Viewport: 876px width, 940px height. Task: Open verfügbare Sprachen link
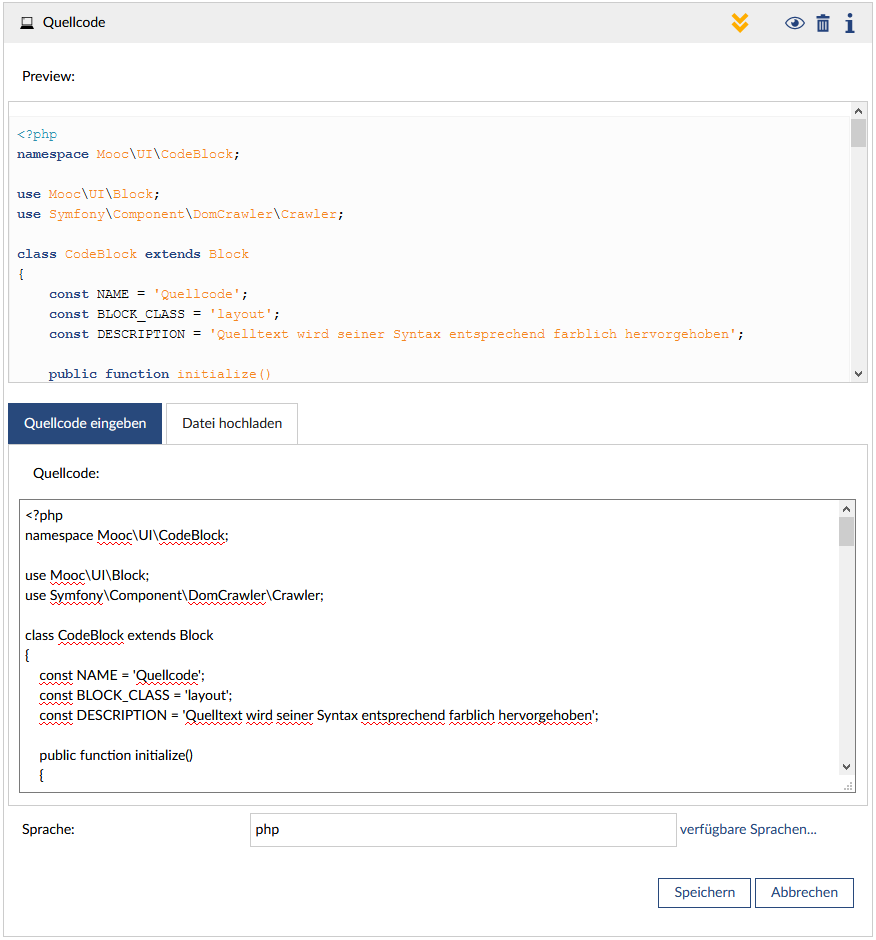tap(748, 829)
